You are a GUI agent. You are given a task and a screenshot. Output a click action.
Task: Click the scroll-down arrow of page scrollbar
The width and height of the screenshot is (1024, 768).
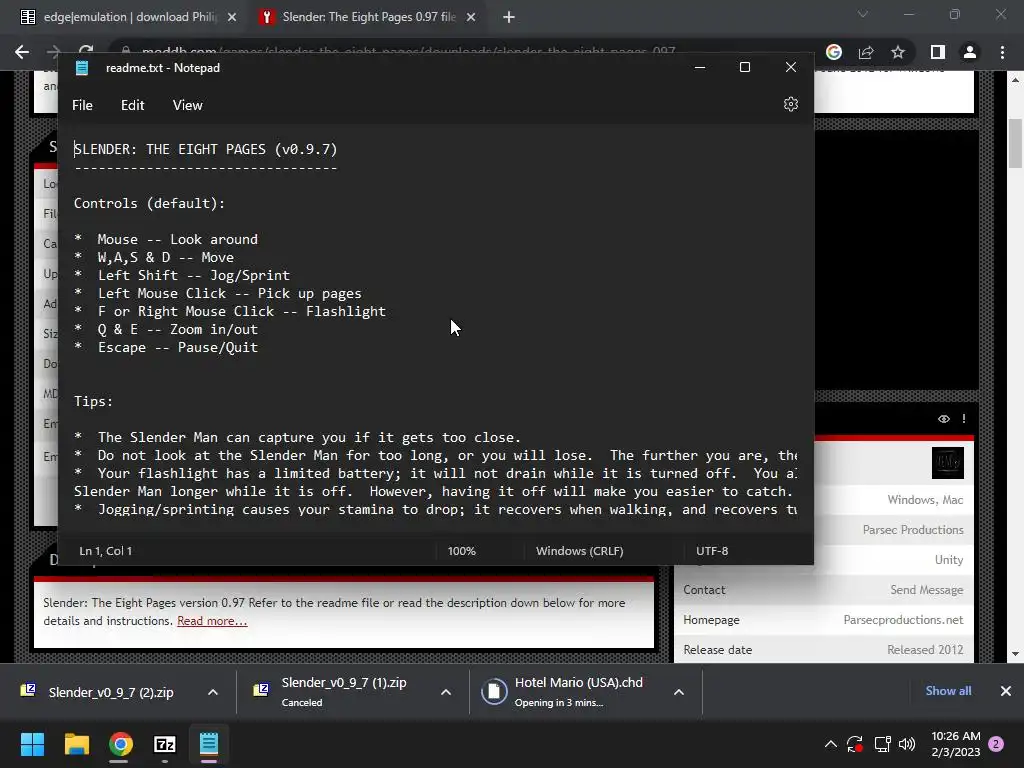[x=1016, y=654]
